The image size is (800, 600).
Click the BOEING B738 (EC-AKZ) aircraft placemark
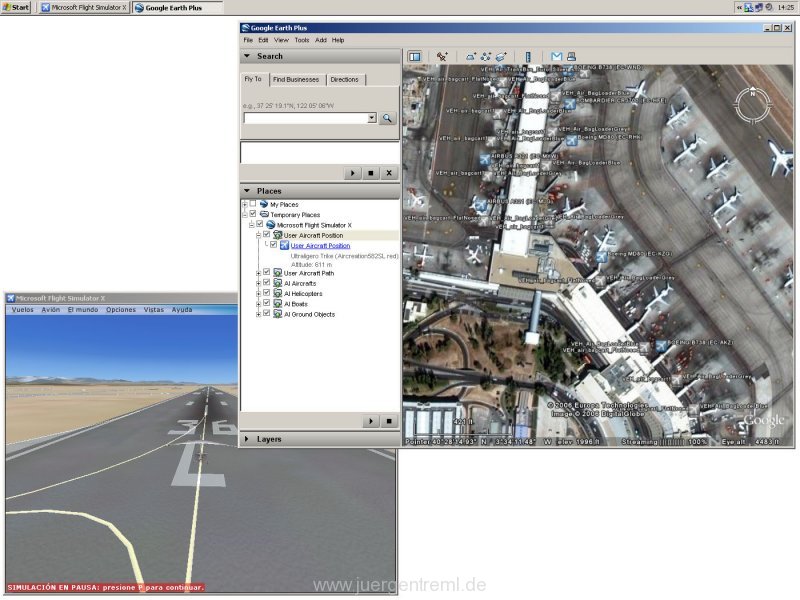pos(661,346)
